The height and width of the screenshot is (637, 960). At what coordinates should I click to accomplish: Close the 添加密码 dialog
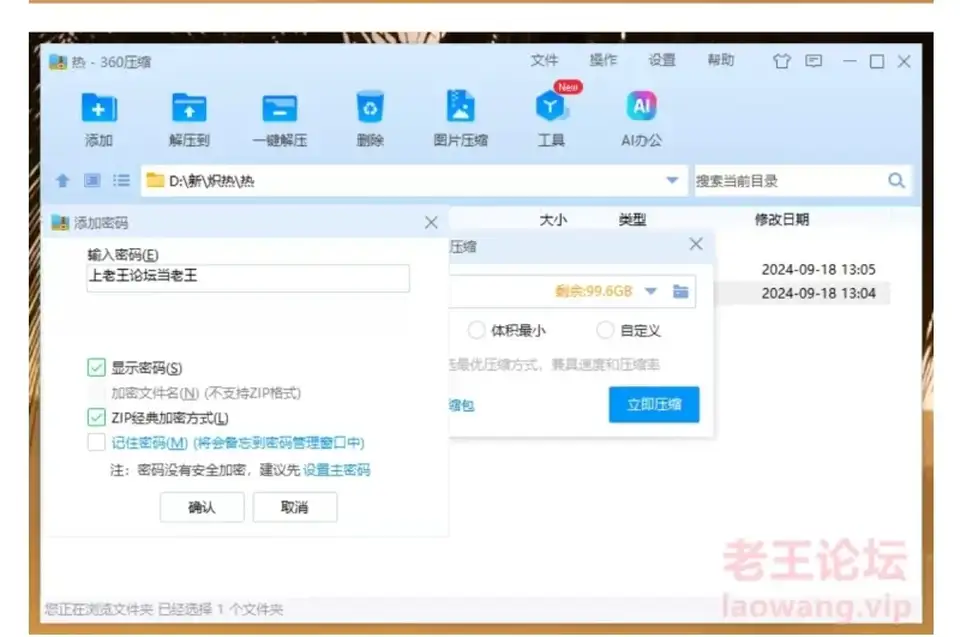(431, 222)
